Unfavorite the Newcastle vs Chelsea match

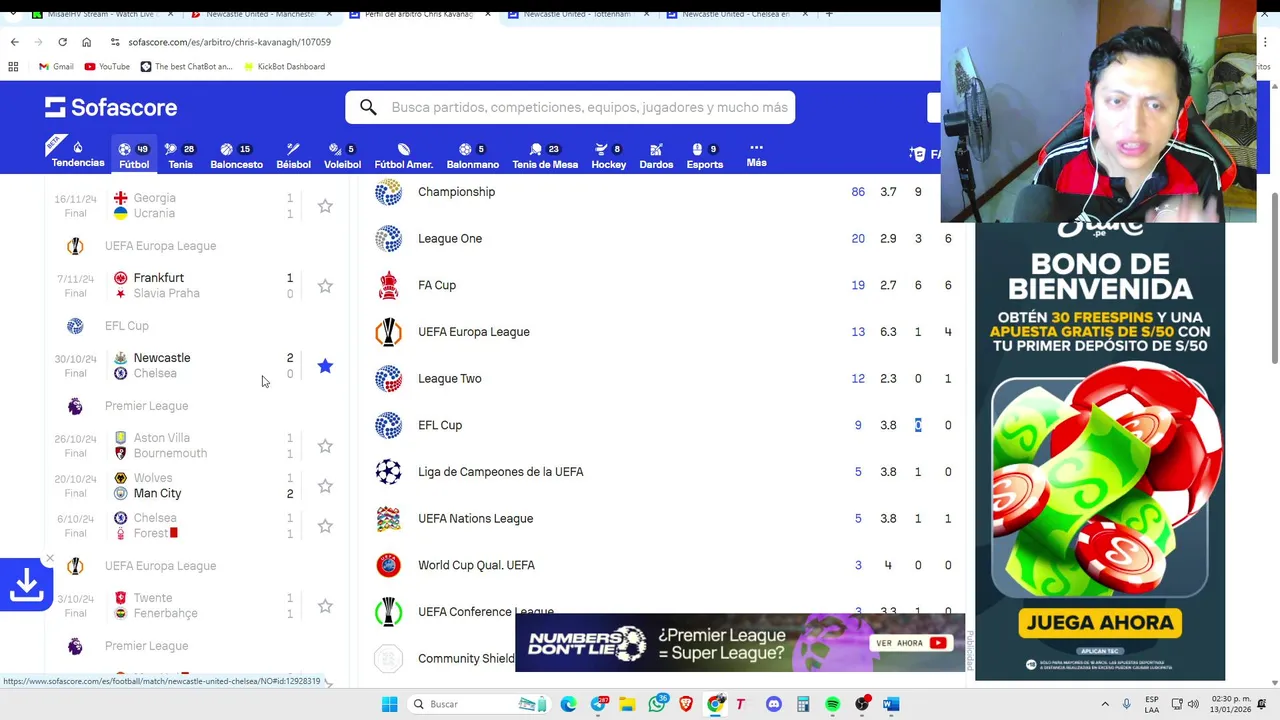coord(325,366)
